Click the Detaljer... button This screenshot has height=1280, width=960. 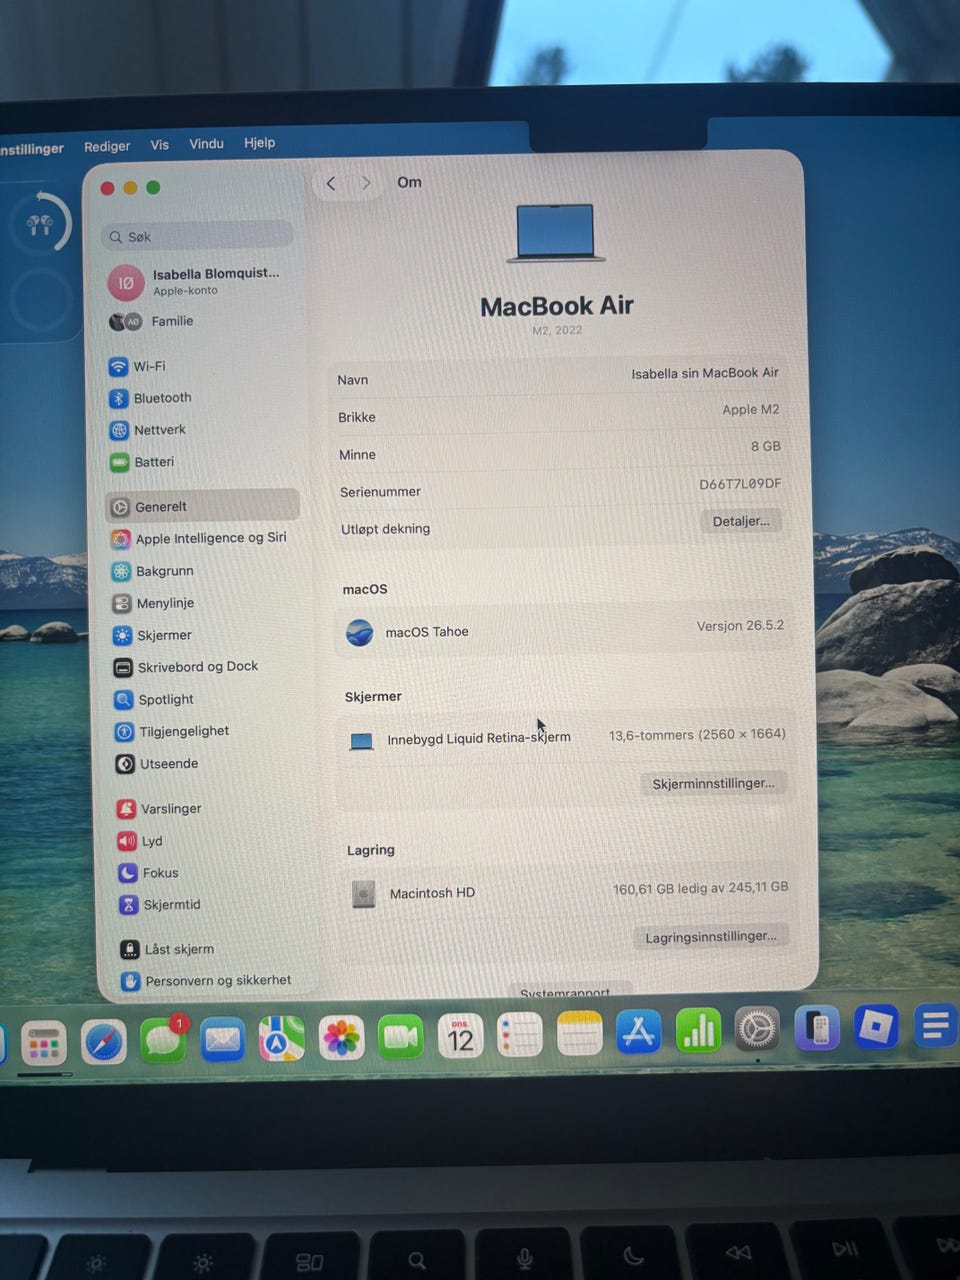click(x=741, y=521)
